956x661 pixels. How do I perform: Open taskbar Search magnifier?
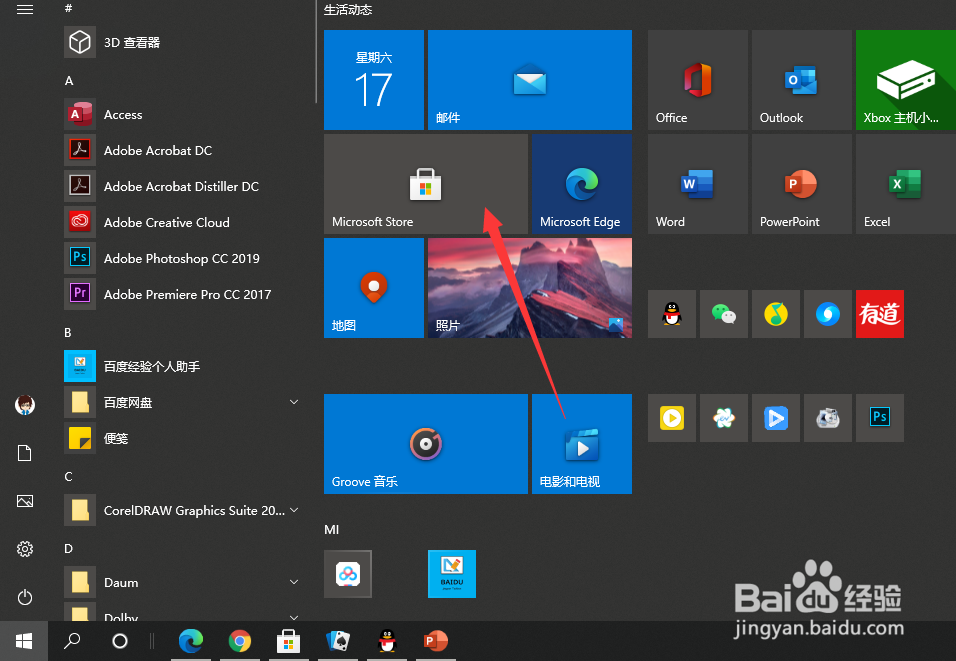[72, 641]
